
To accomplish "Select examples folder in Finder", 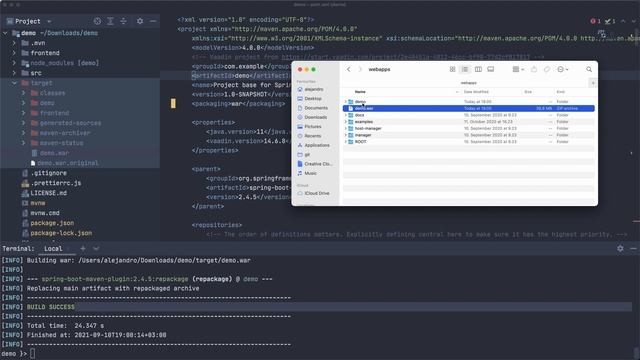I will tap(469, 122).
